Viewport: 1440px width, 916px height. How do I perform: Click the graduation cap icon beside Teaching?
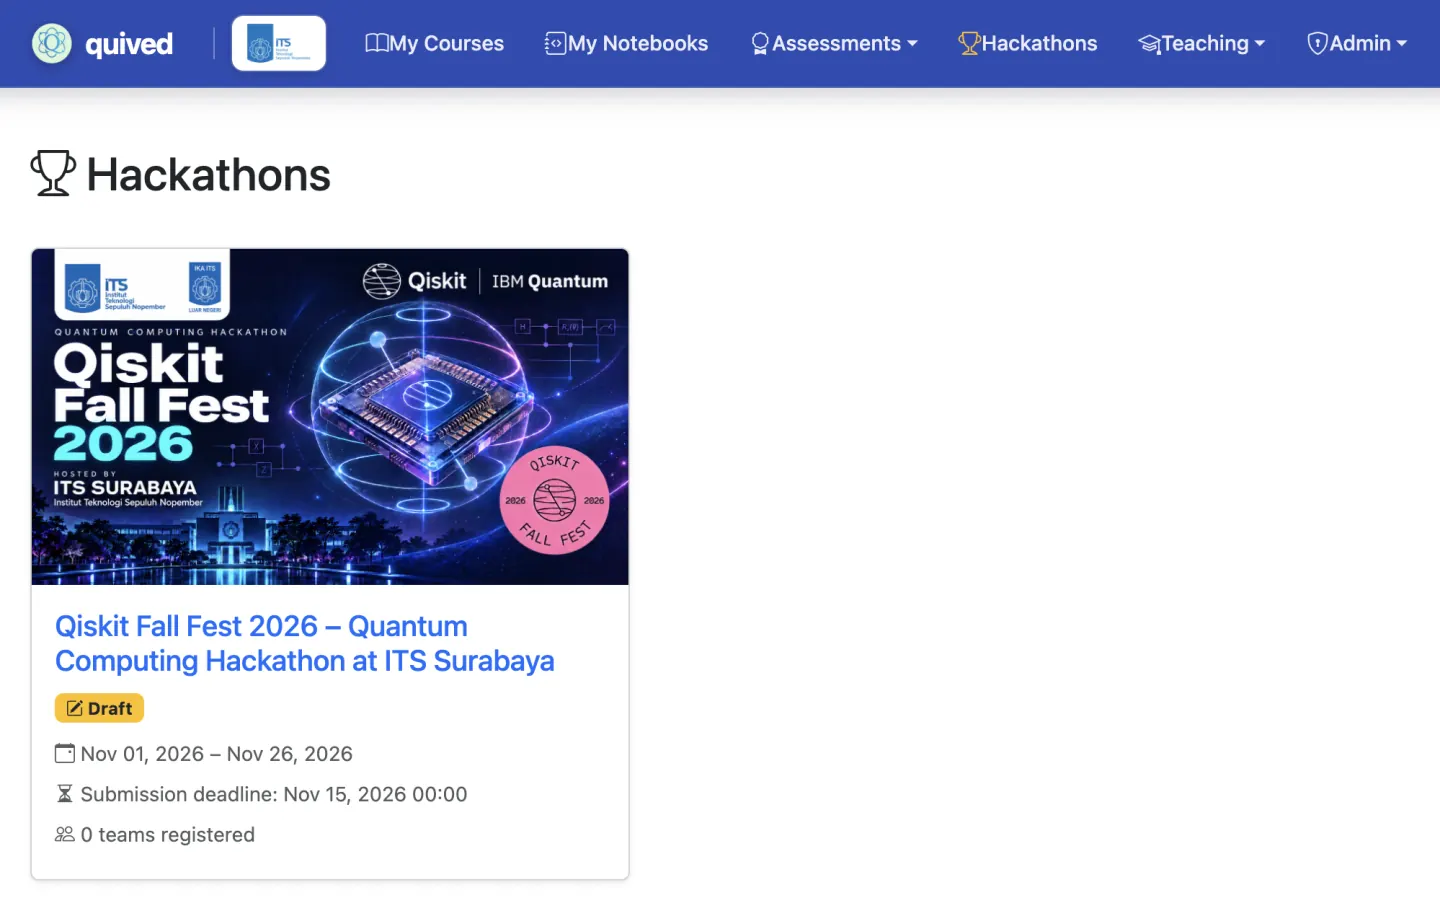coord(1150,44)
